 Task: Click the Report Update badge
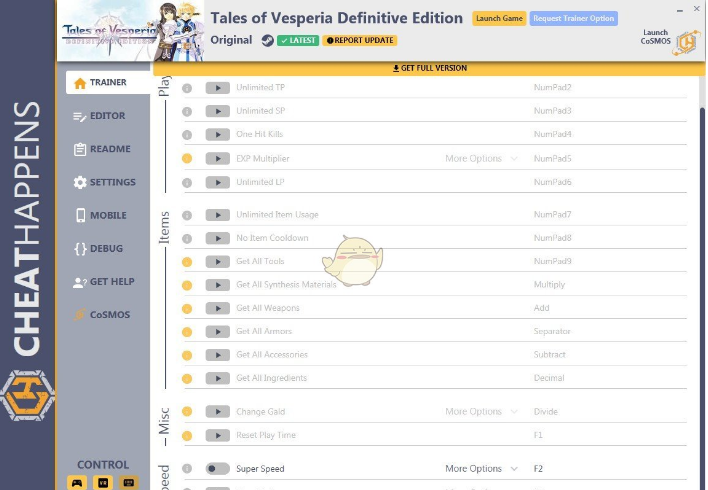click(x=360, y=40)
